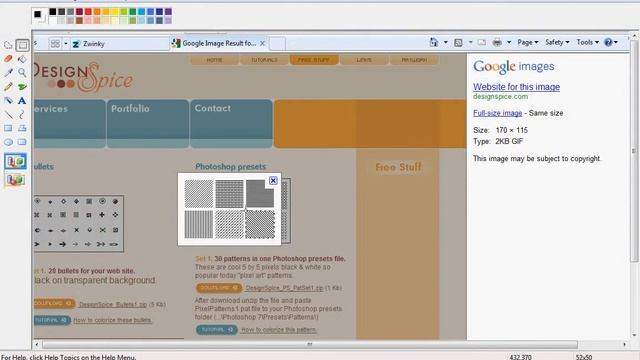Open the TUTORIALS nav tab
Viewport: 640px width, 360px height.
[264, 60]
